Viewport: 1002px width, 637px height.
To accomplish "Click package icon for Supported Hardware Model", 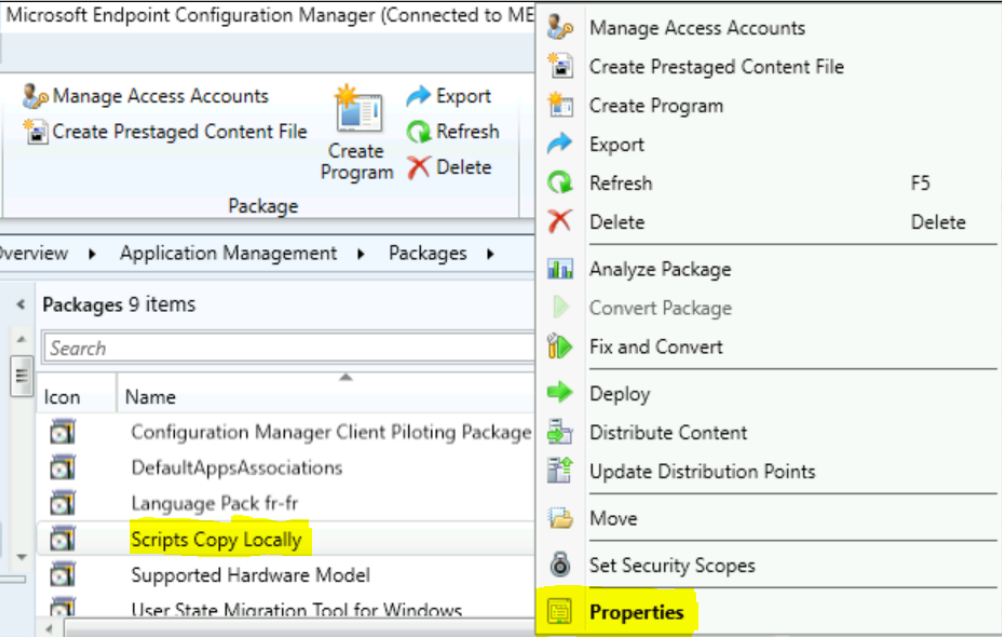I will (63, 576).
